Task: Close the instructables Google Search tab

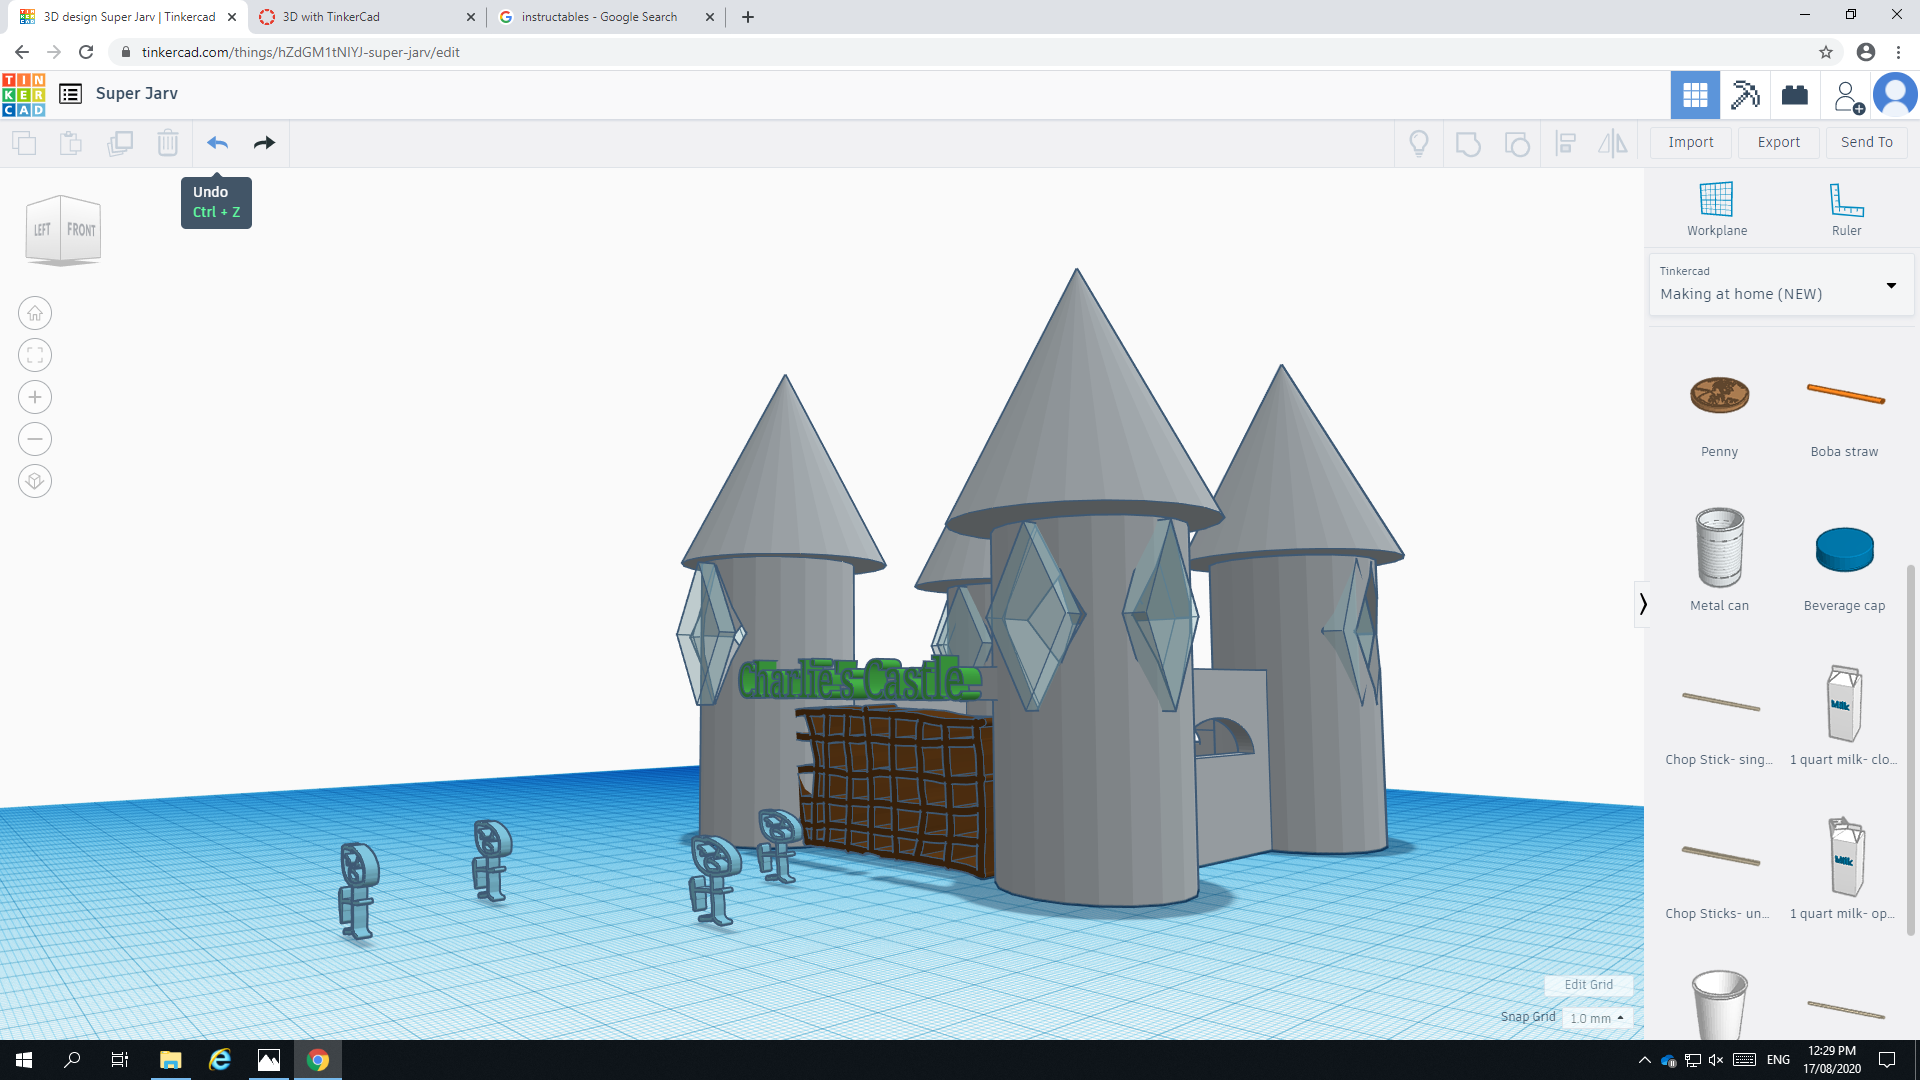Action: (x=710, y=17)
